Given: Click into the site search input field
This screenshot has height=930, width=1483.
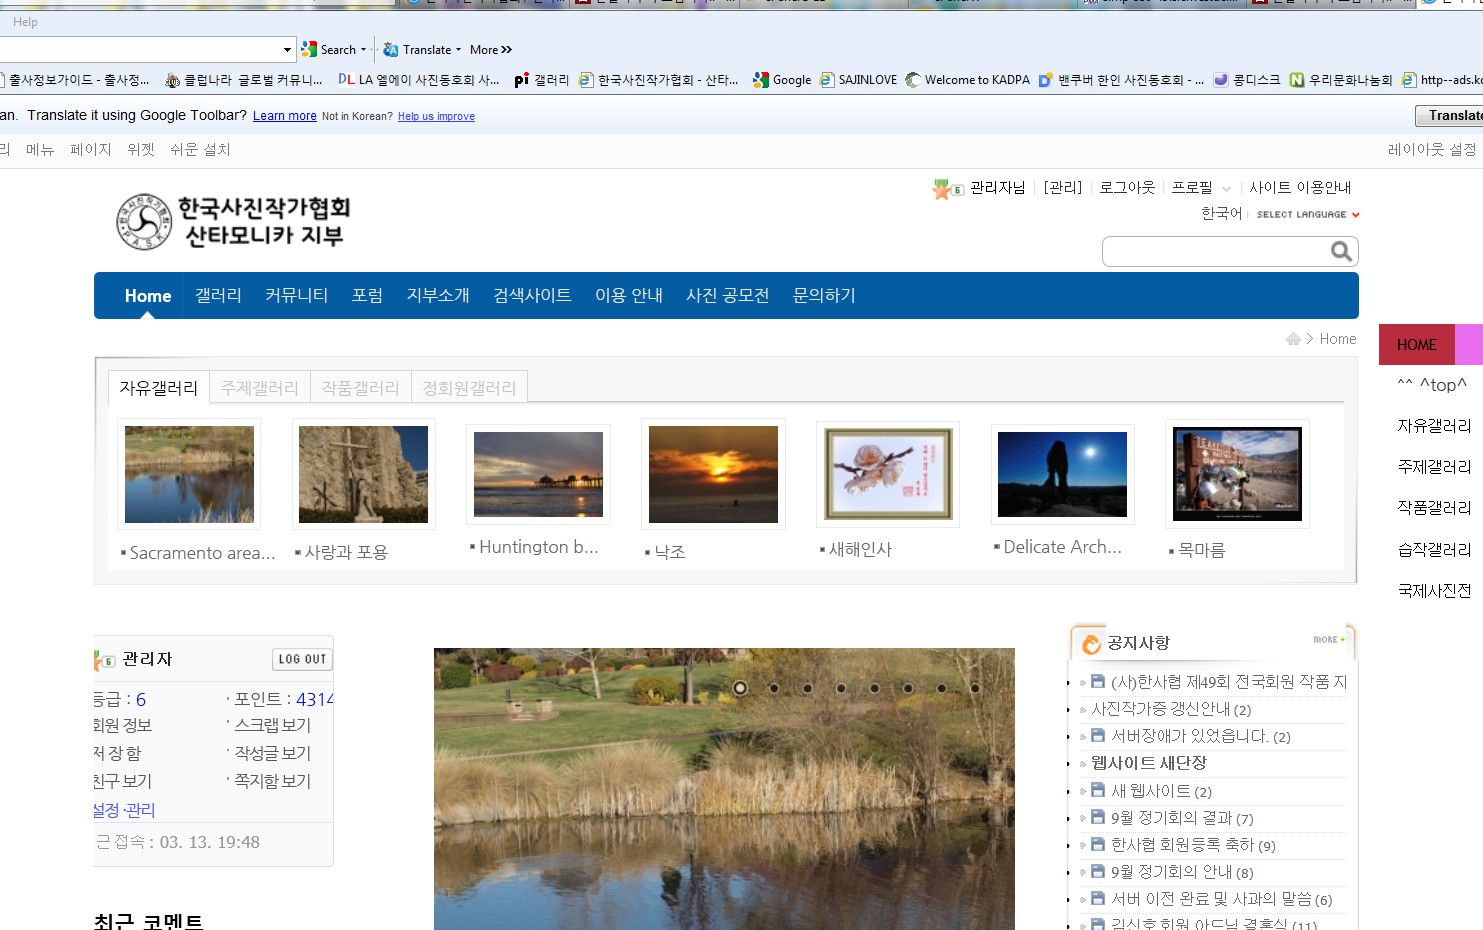Looking at the screenshot, I should (x=1216, y=251).
